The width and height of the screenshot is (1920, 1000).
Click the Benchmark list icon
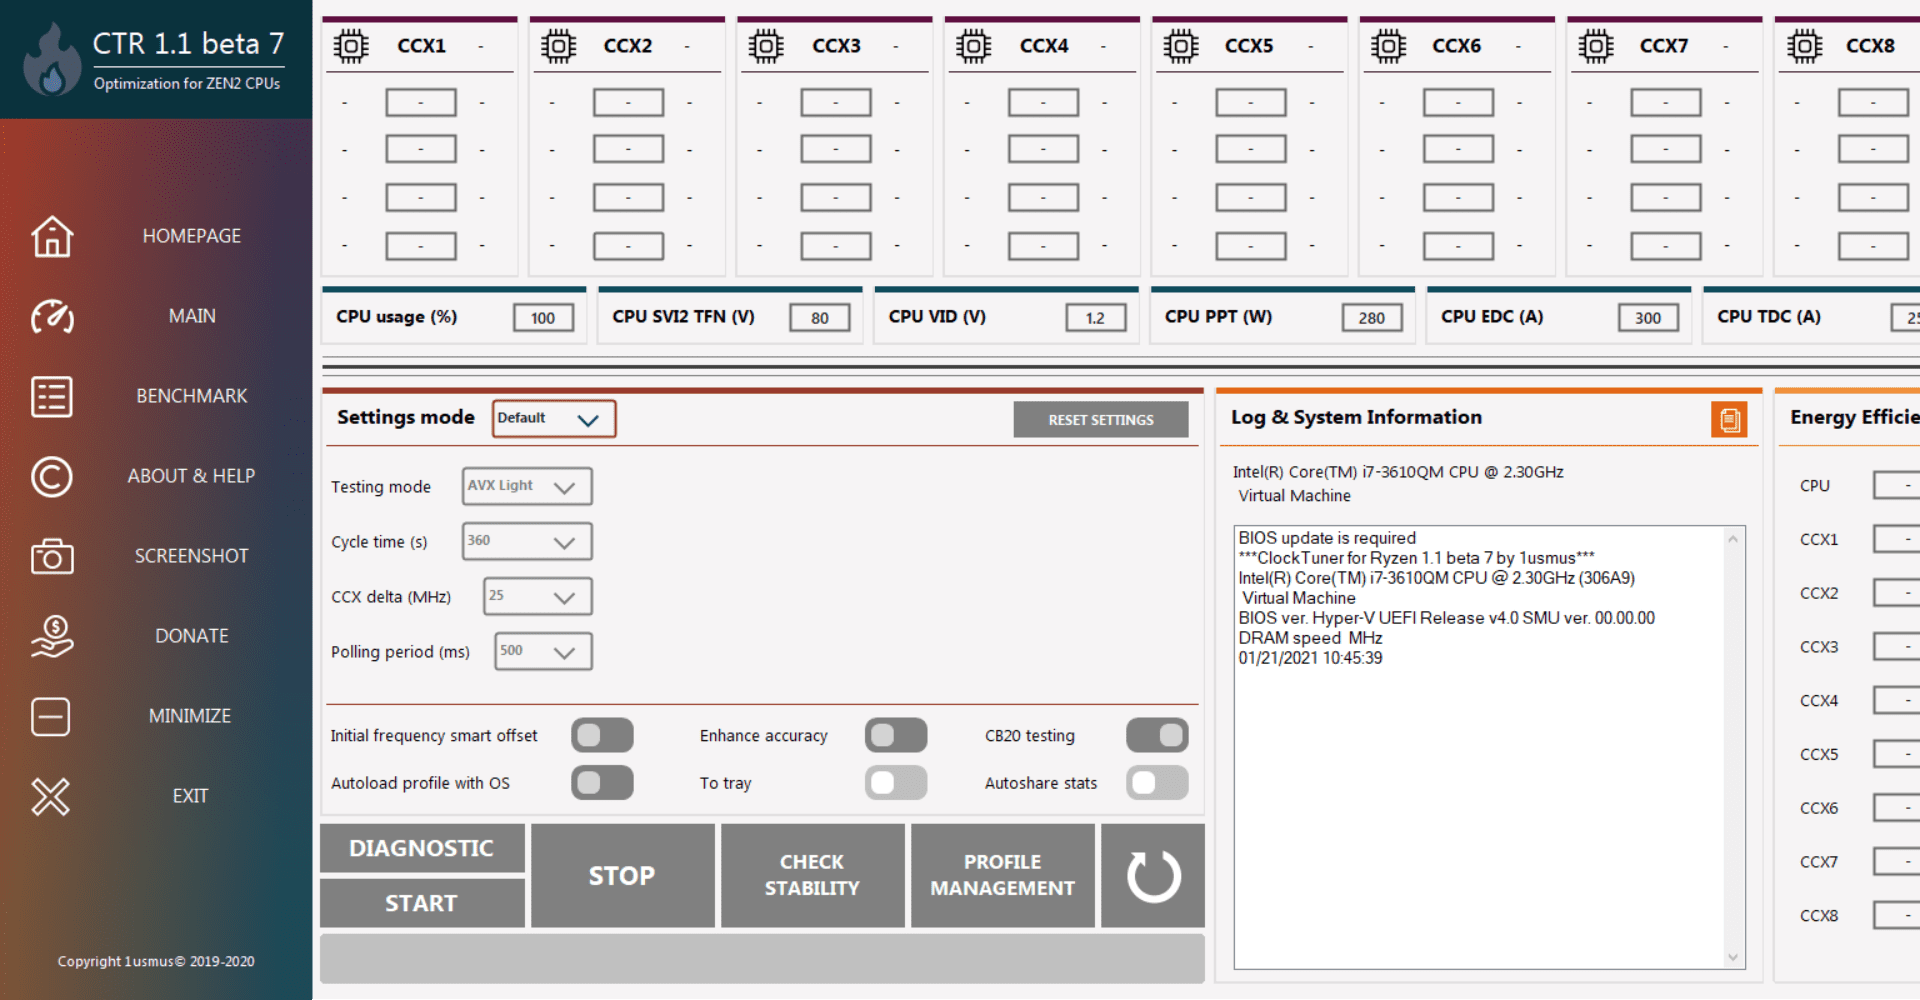coord(52,396)
